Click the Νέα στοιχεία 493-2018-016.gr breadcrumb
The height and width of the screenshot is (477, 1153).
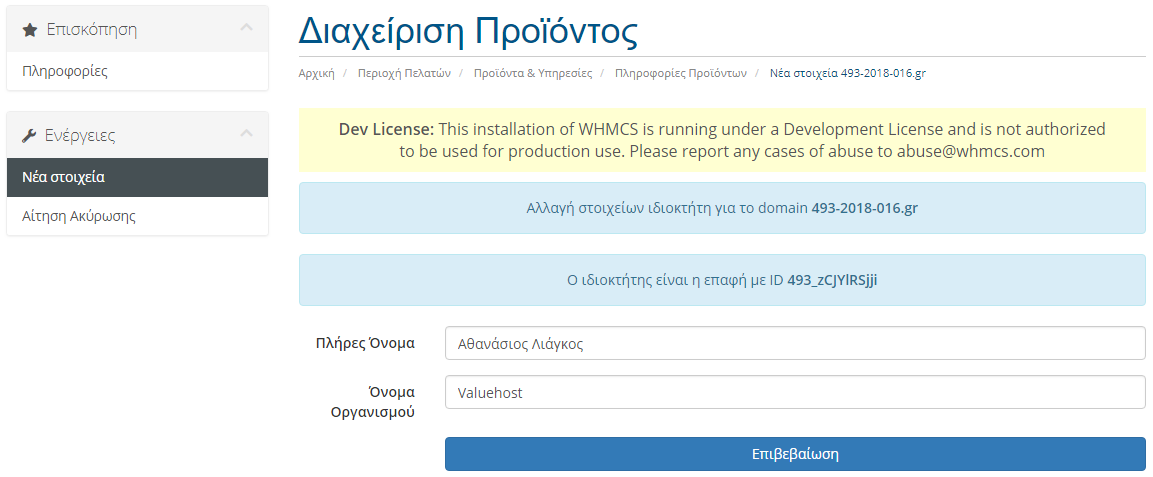click(847, 74)
